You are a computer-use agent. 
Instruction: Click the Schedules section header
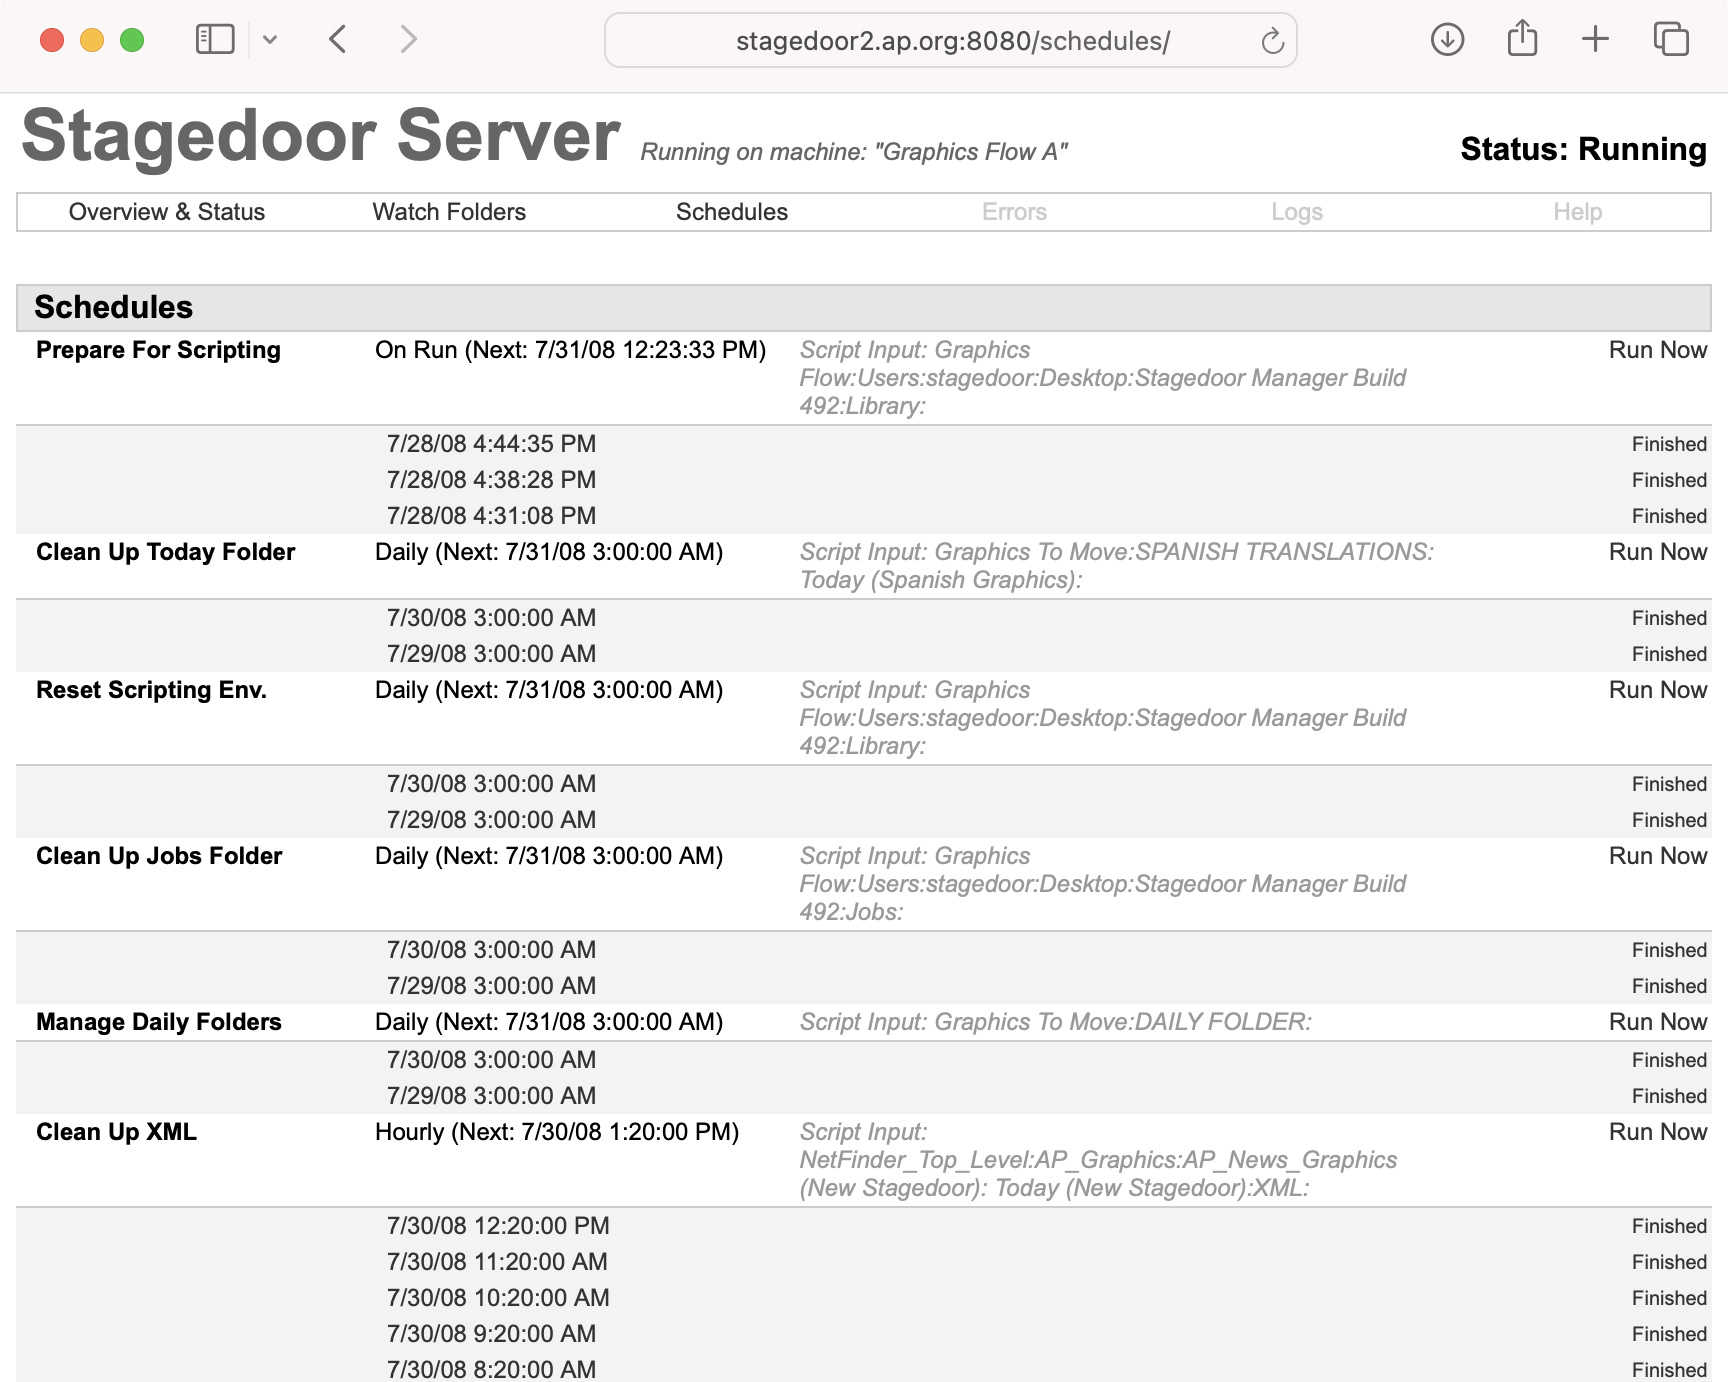coord(863,307)
